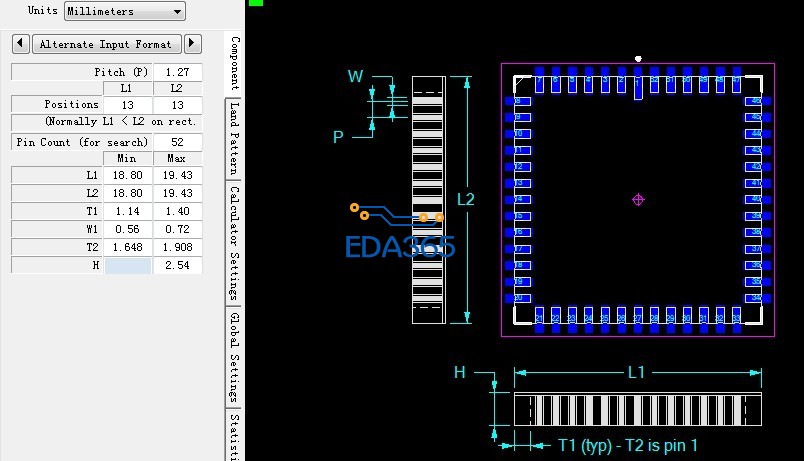
Task: Click the "Positions" row label
Action: tap(71, 105)
